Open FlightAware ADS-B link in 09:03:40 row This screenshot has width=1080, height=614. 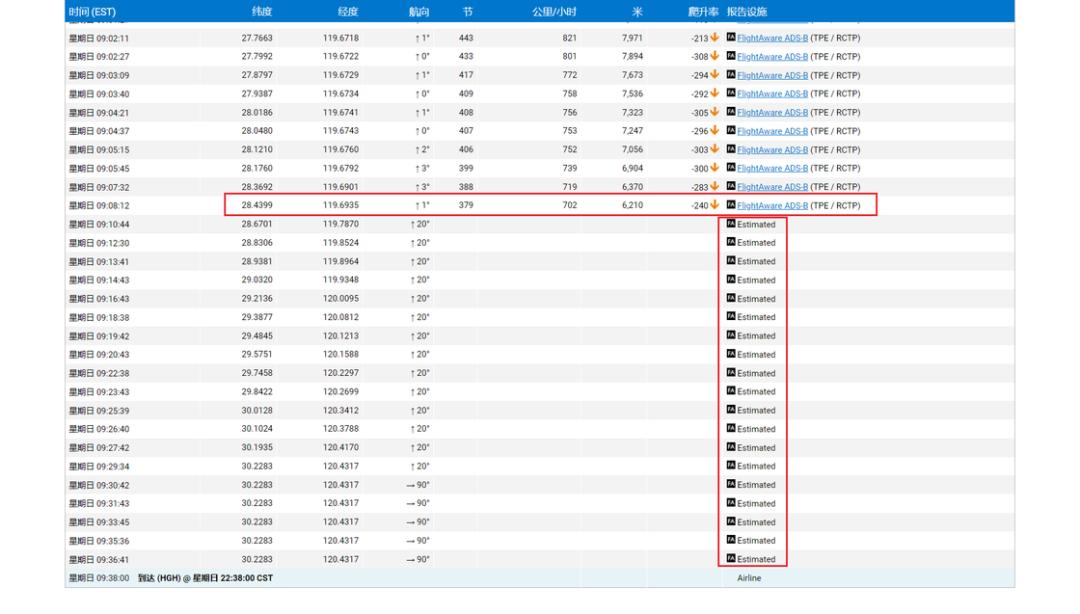(772, 94)
